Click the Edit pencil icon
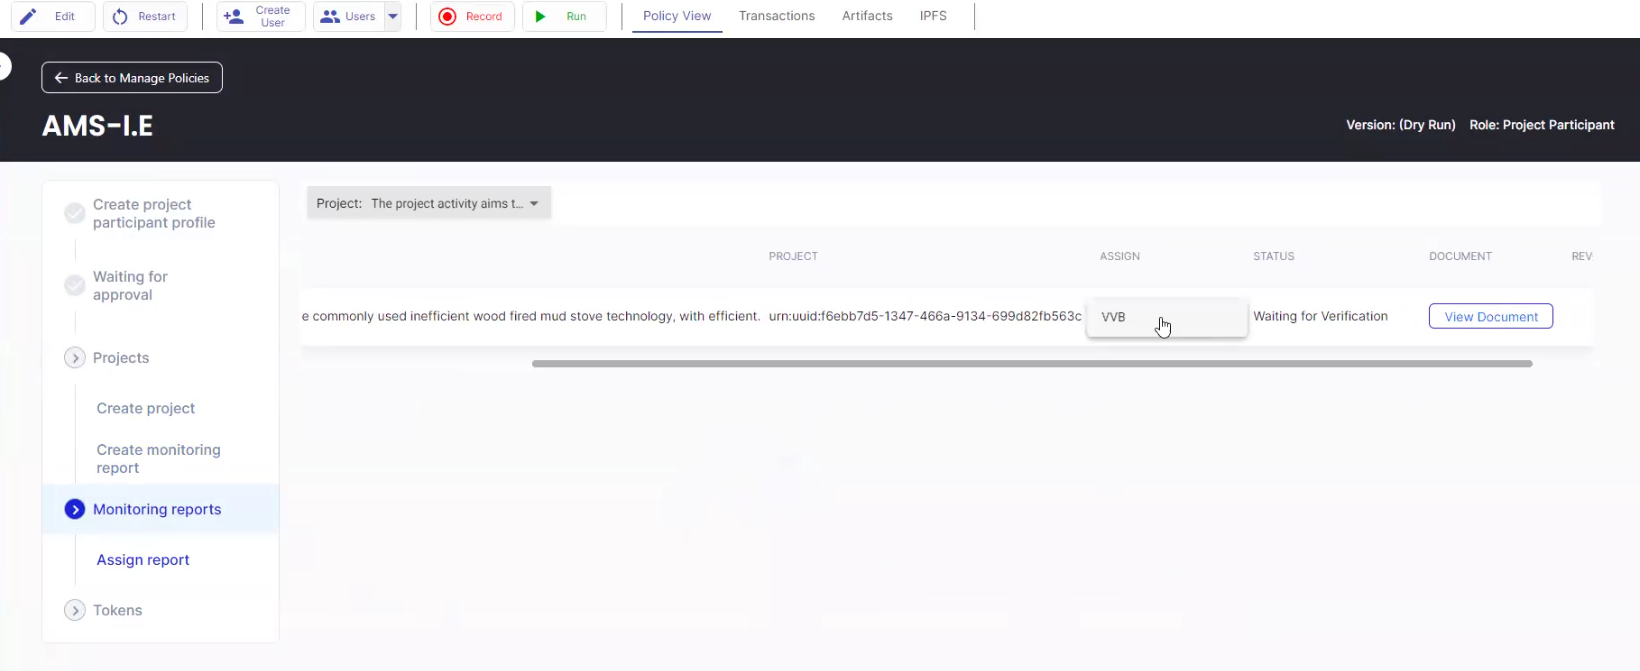Viewport: 1640px width, 671px height. click(x=29, y=16)
